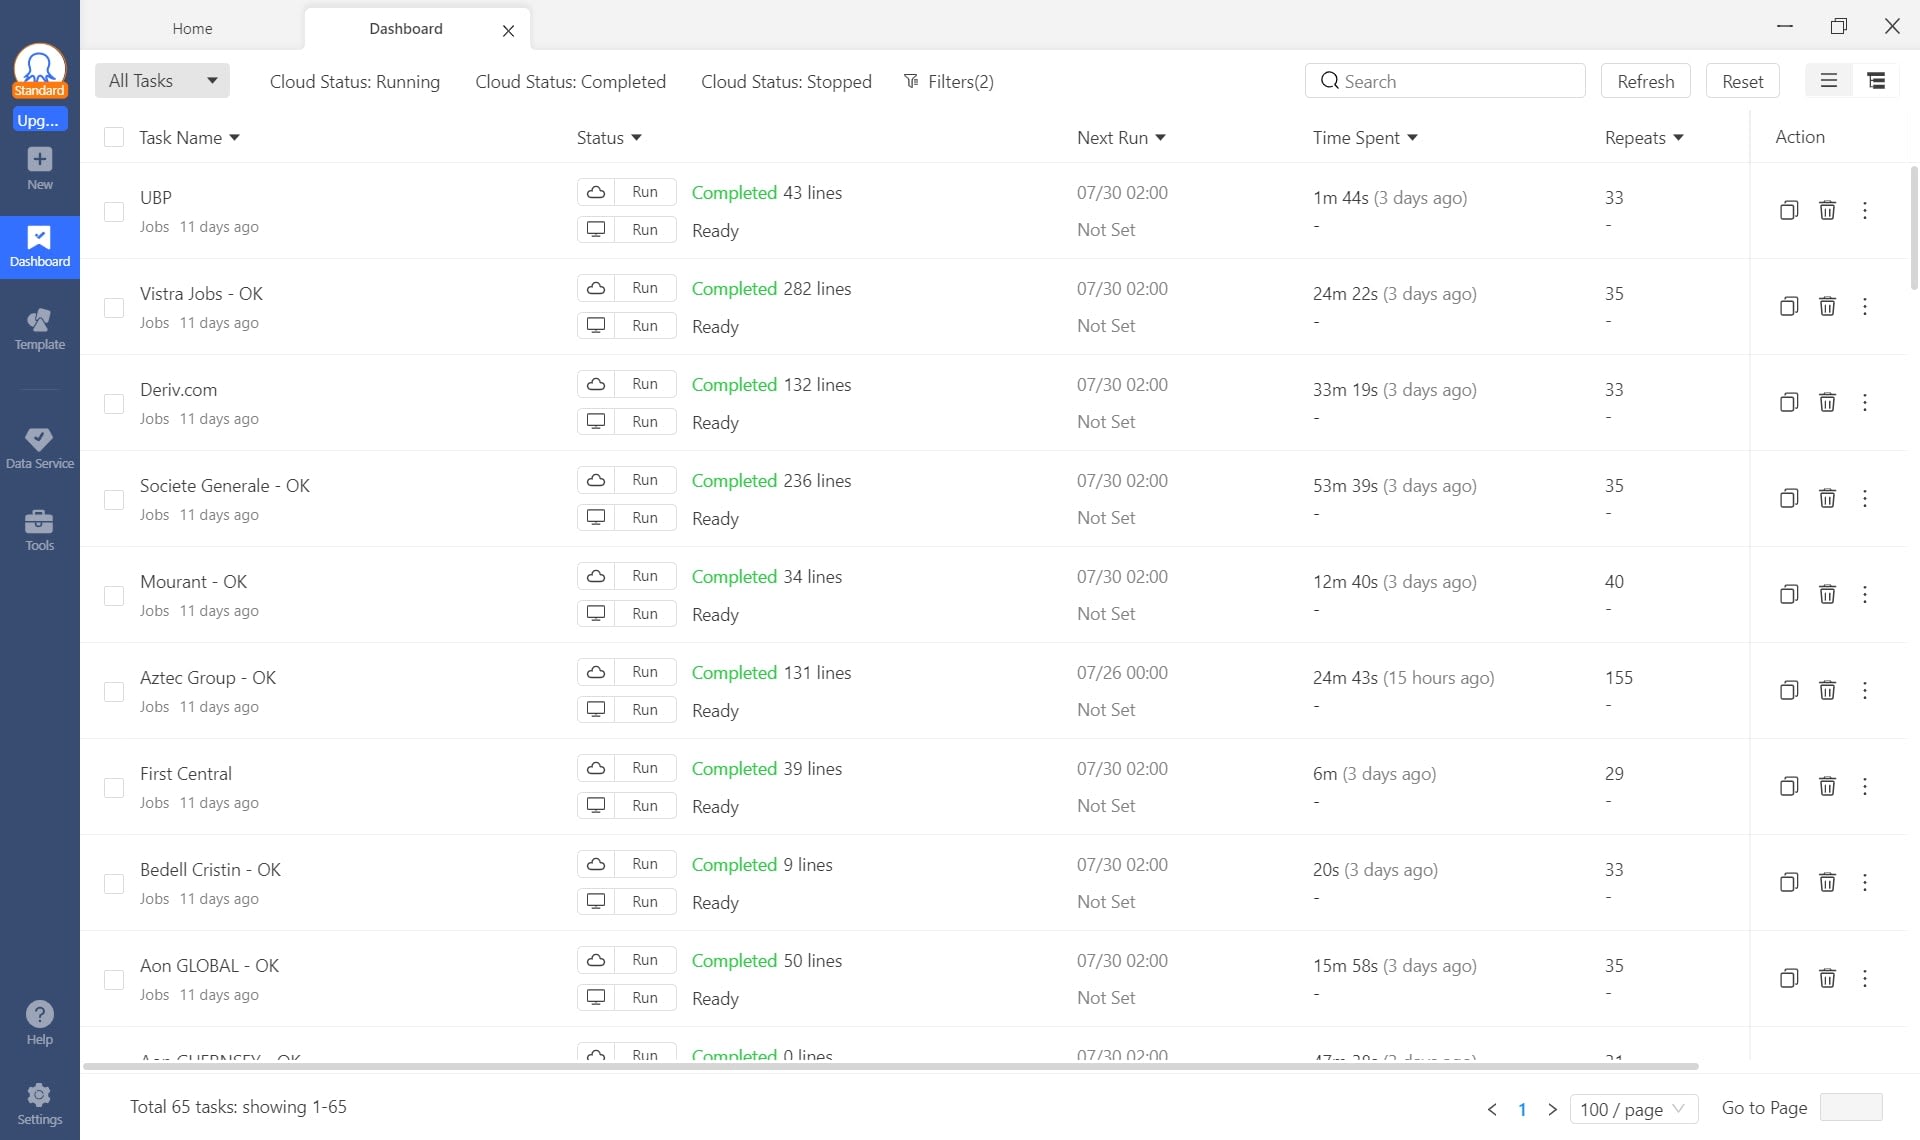This screenshot has height=1140, width=1920.
Task: Open the New task sidebar icon
Action: pyautogui.click(x=40, y=168)
